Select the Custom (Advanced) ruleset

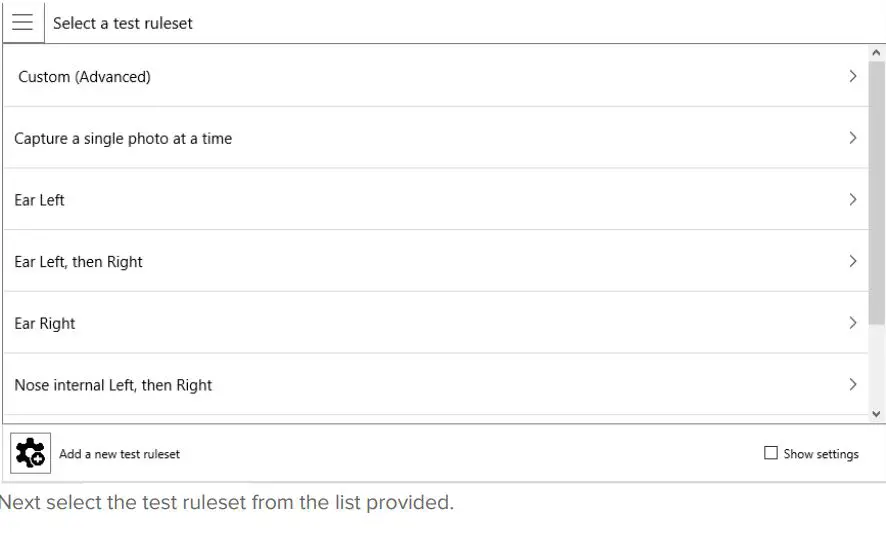click(85, 77)
